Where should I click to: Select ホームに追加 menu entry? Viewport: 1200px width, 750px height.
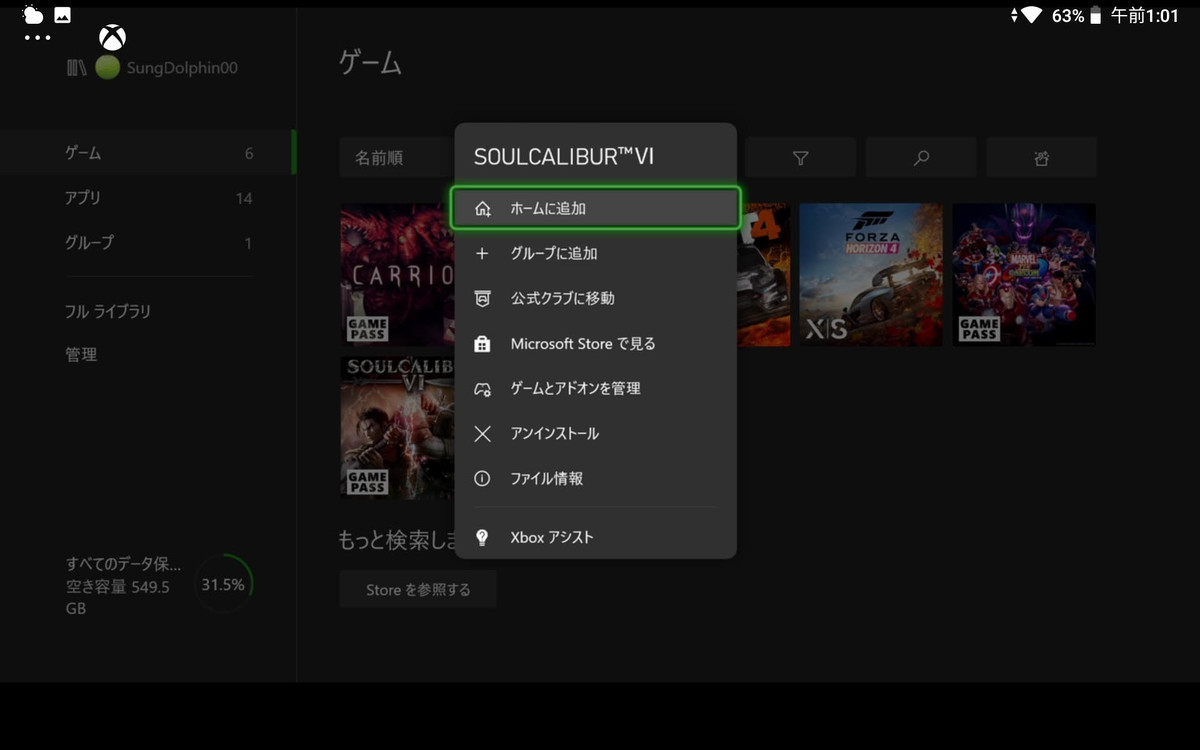click(596, 209)
